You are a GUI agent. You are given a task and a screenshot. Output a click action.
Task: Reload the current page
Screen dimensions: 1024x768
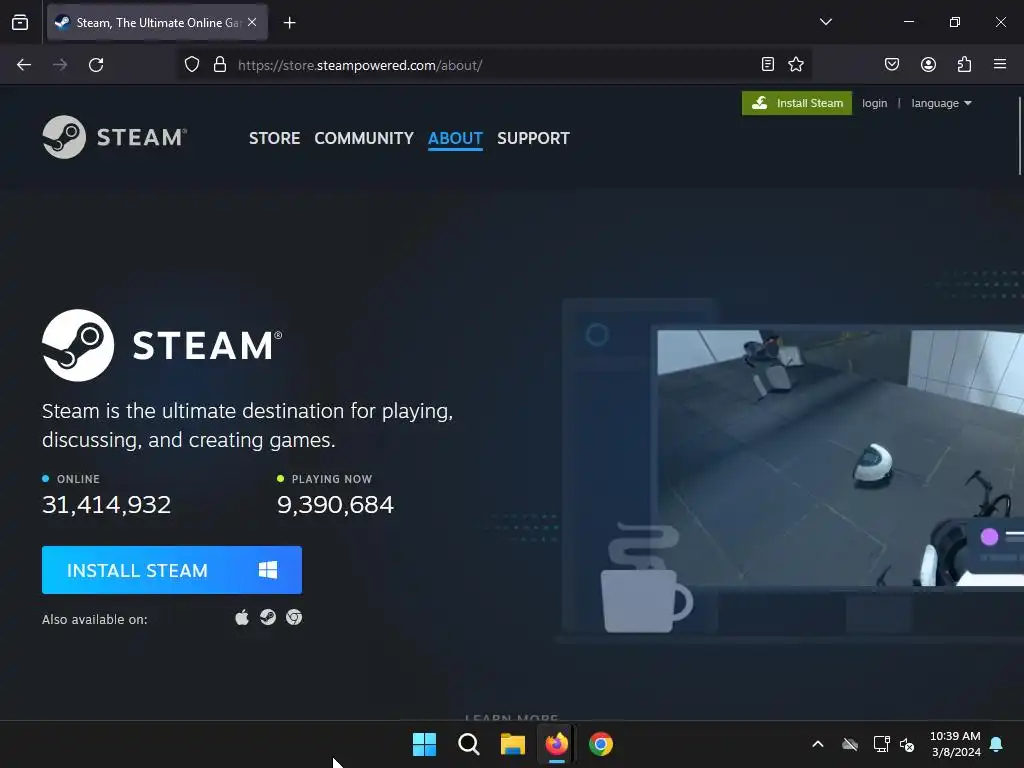tap(96, 65)
